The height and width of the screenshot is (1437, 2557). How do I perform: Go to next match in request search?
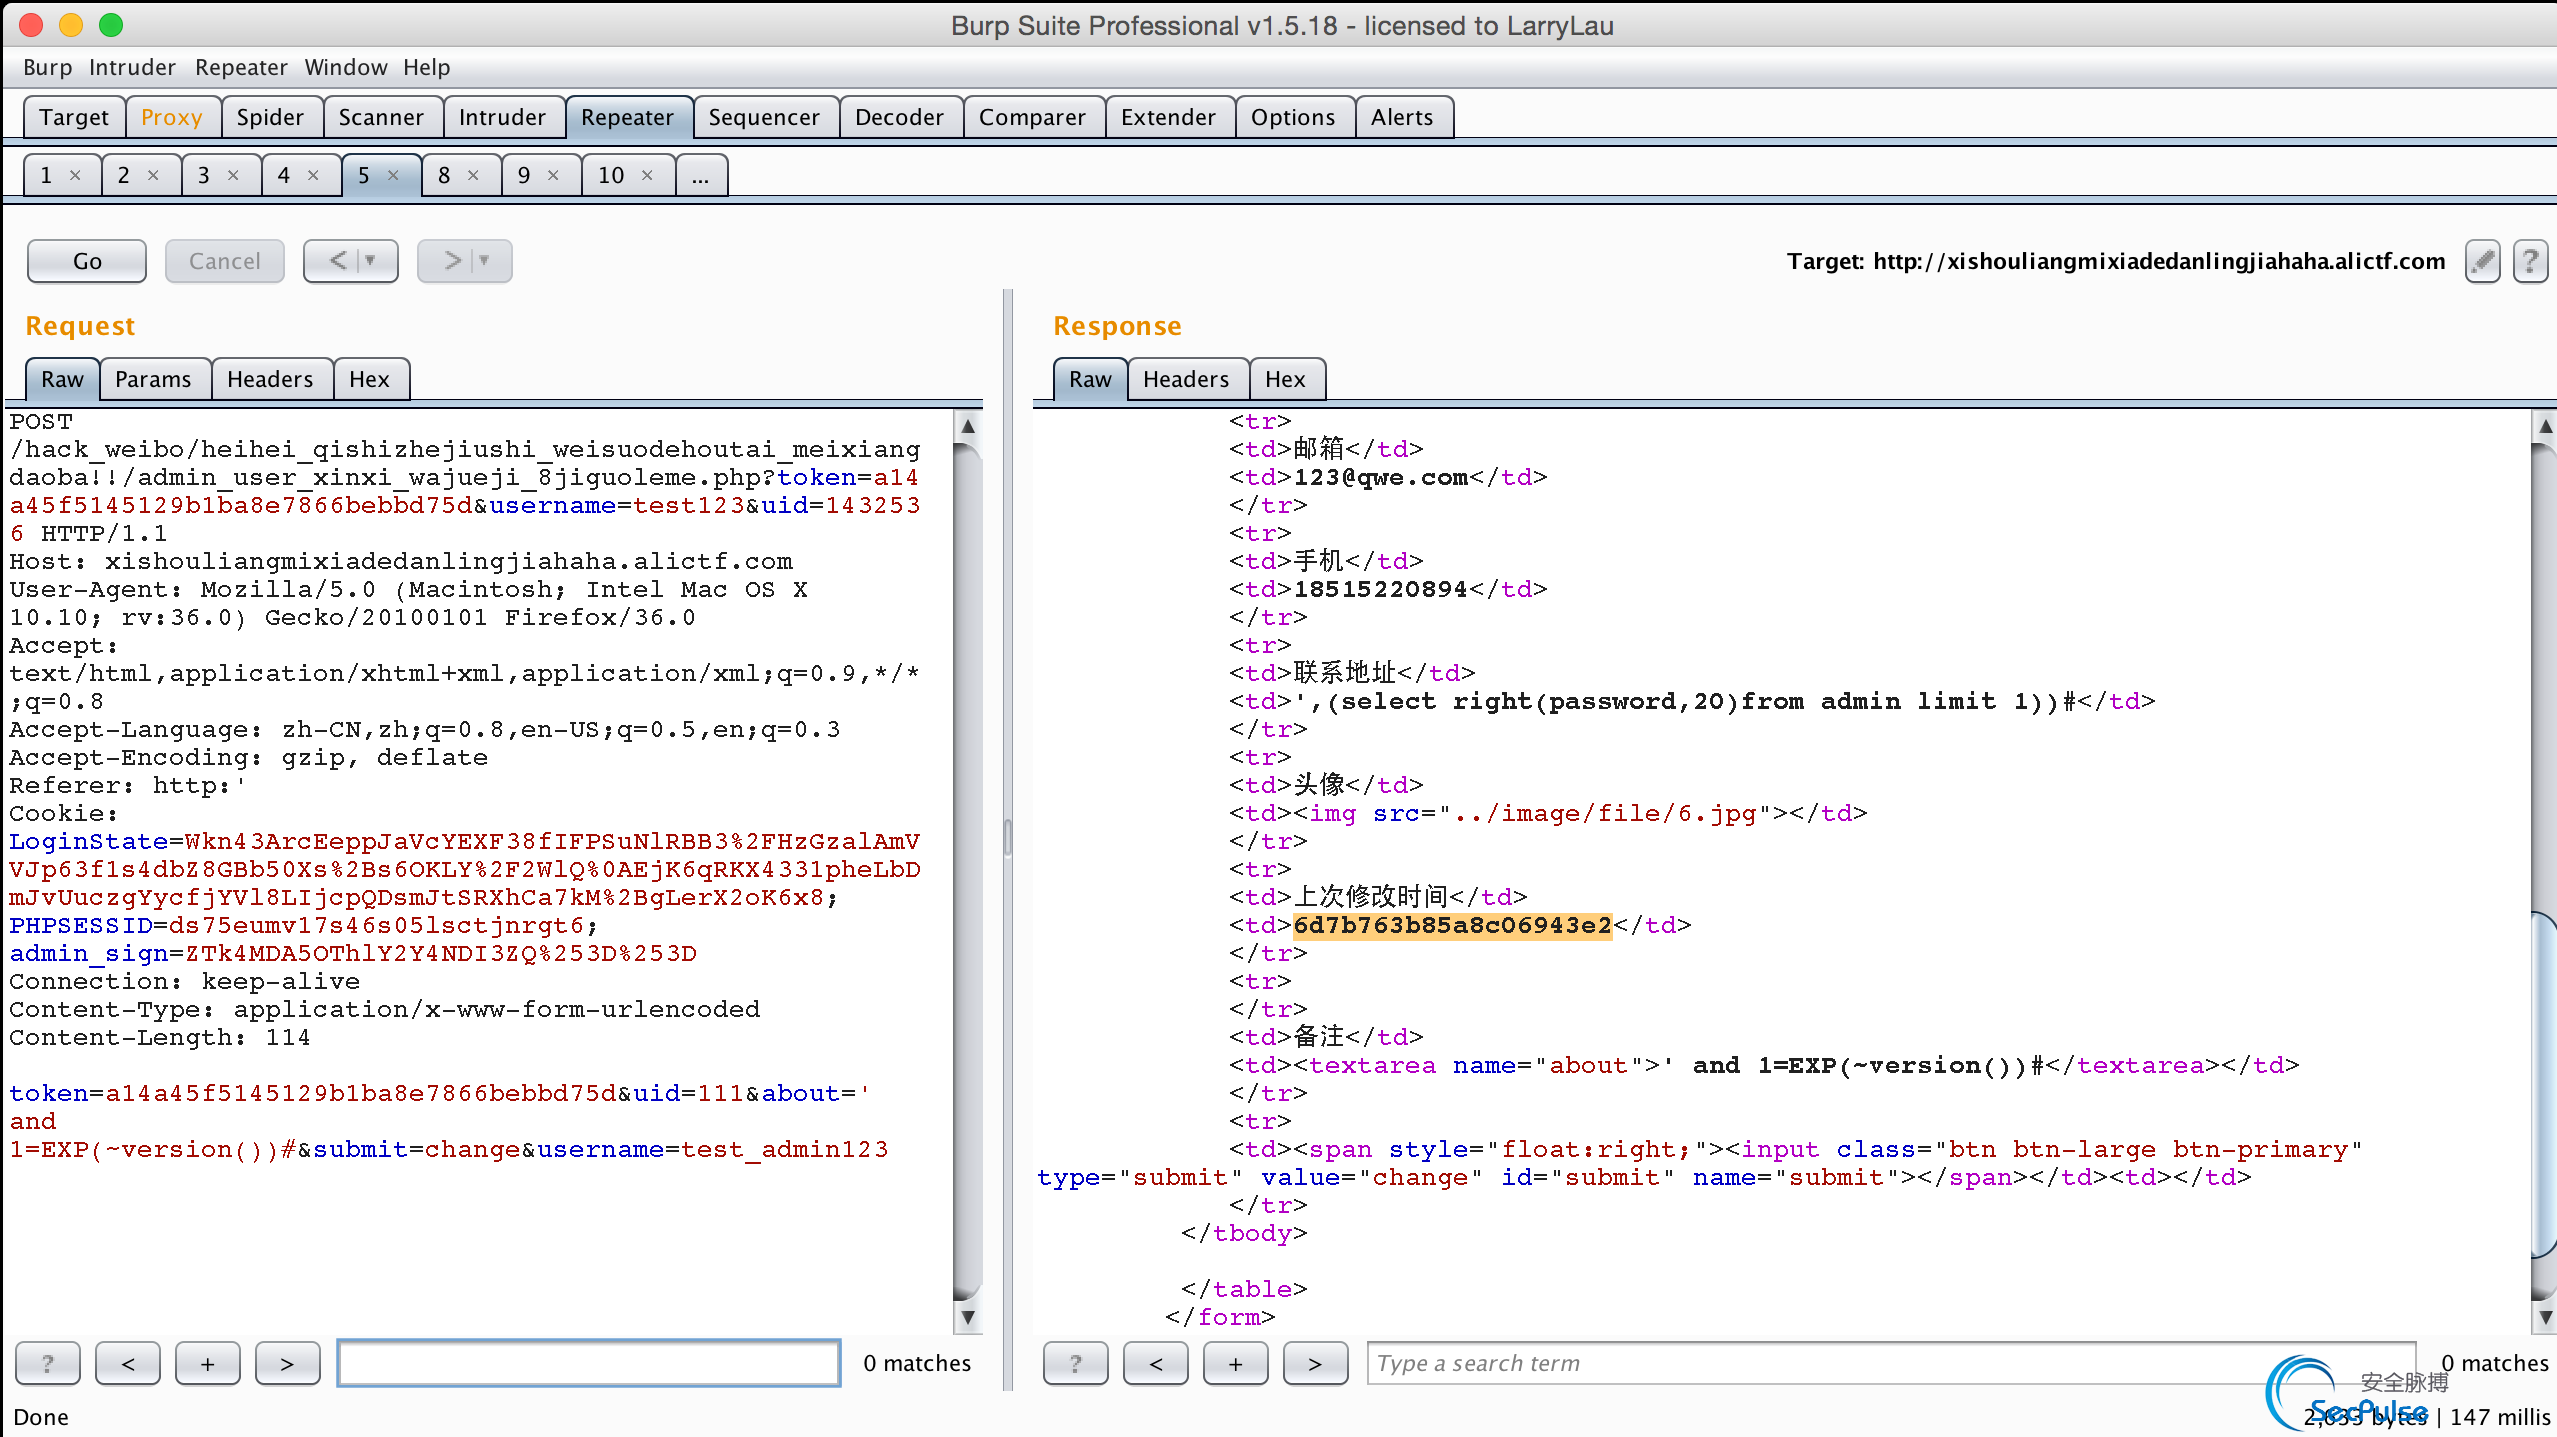tap(287, 1363)
